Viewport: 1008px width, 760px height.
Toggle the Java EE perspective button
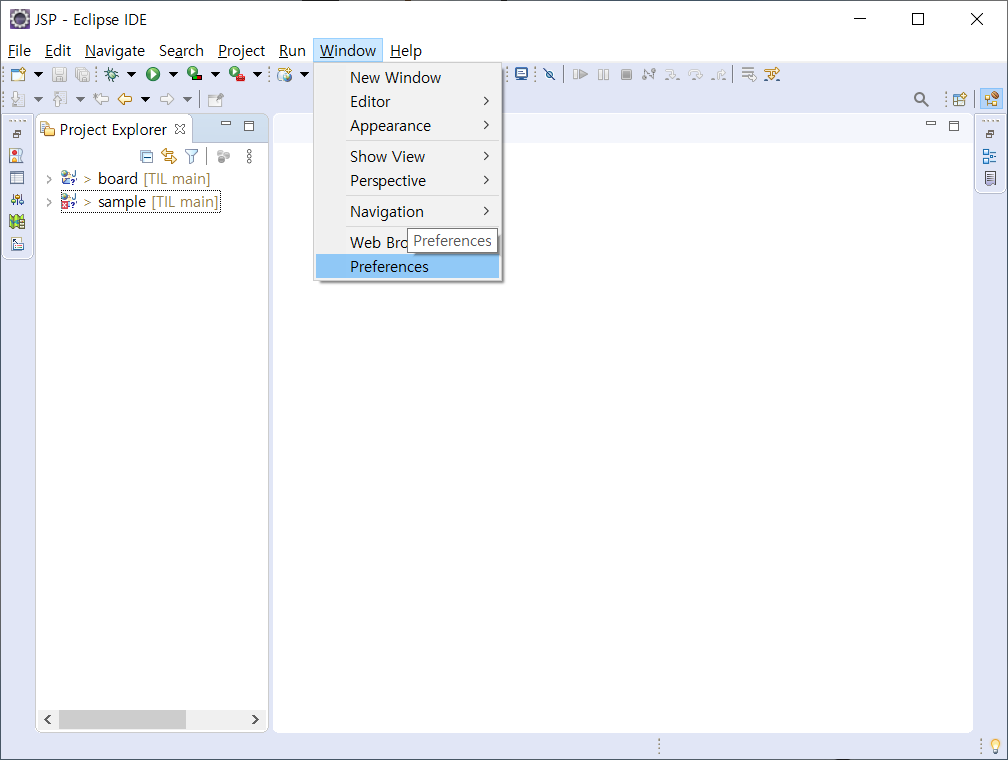tap(991, 99)
